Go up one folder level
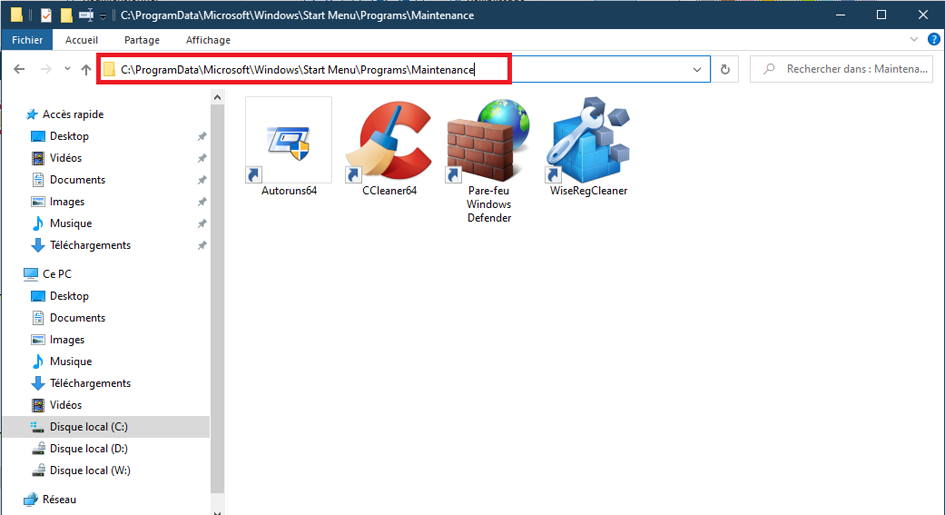 pyautogui.click(x=86, y=69)
